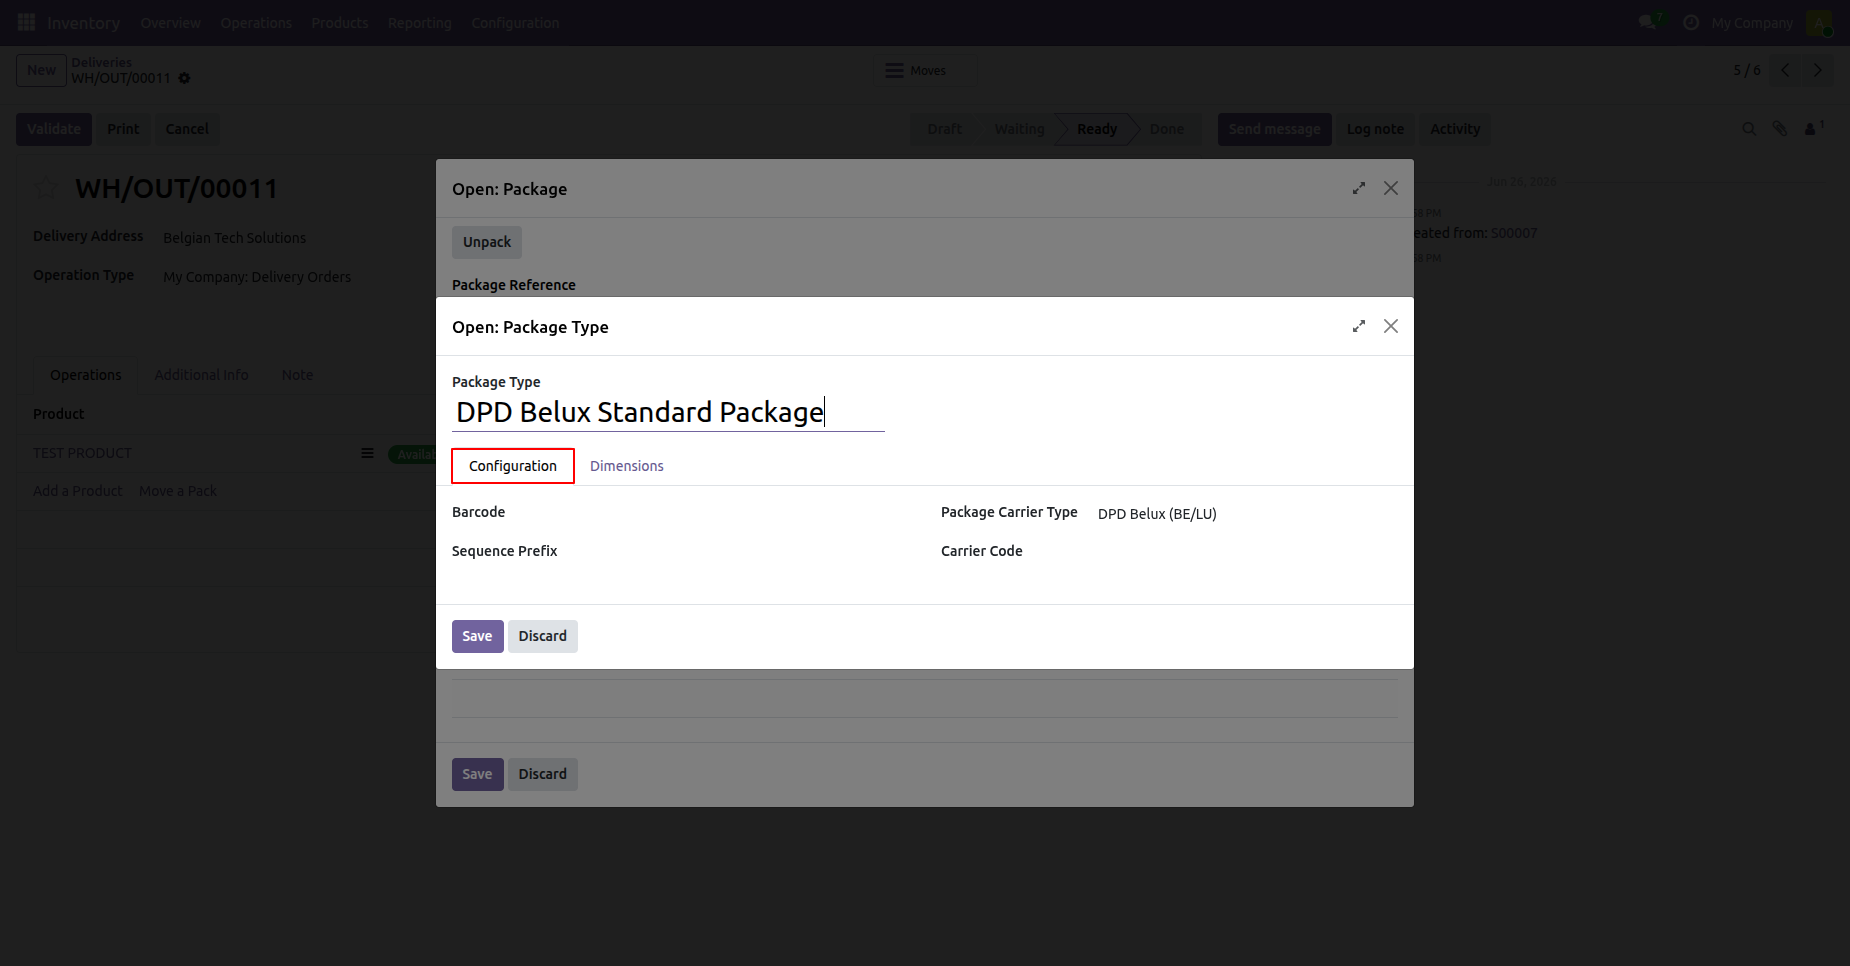Screen dimensions: 1850x966
Task: Click the Validate button
Action: point(54,129)
